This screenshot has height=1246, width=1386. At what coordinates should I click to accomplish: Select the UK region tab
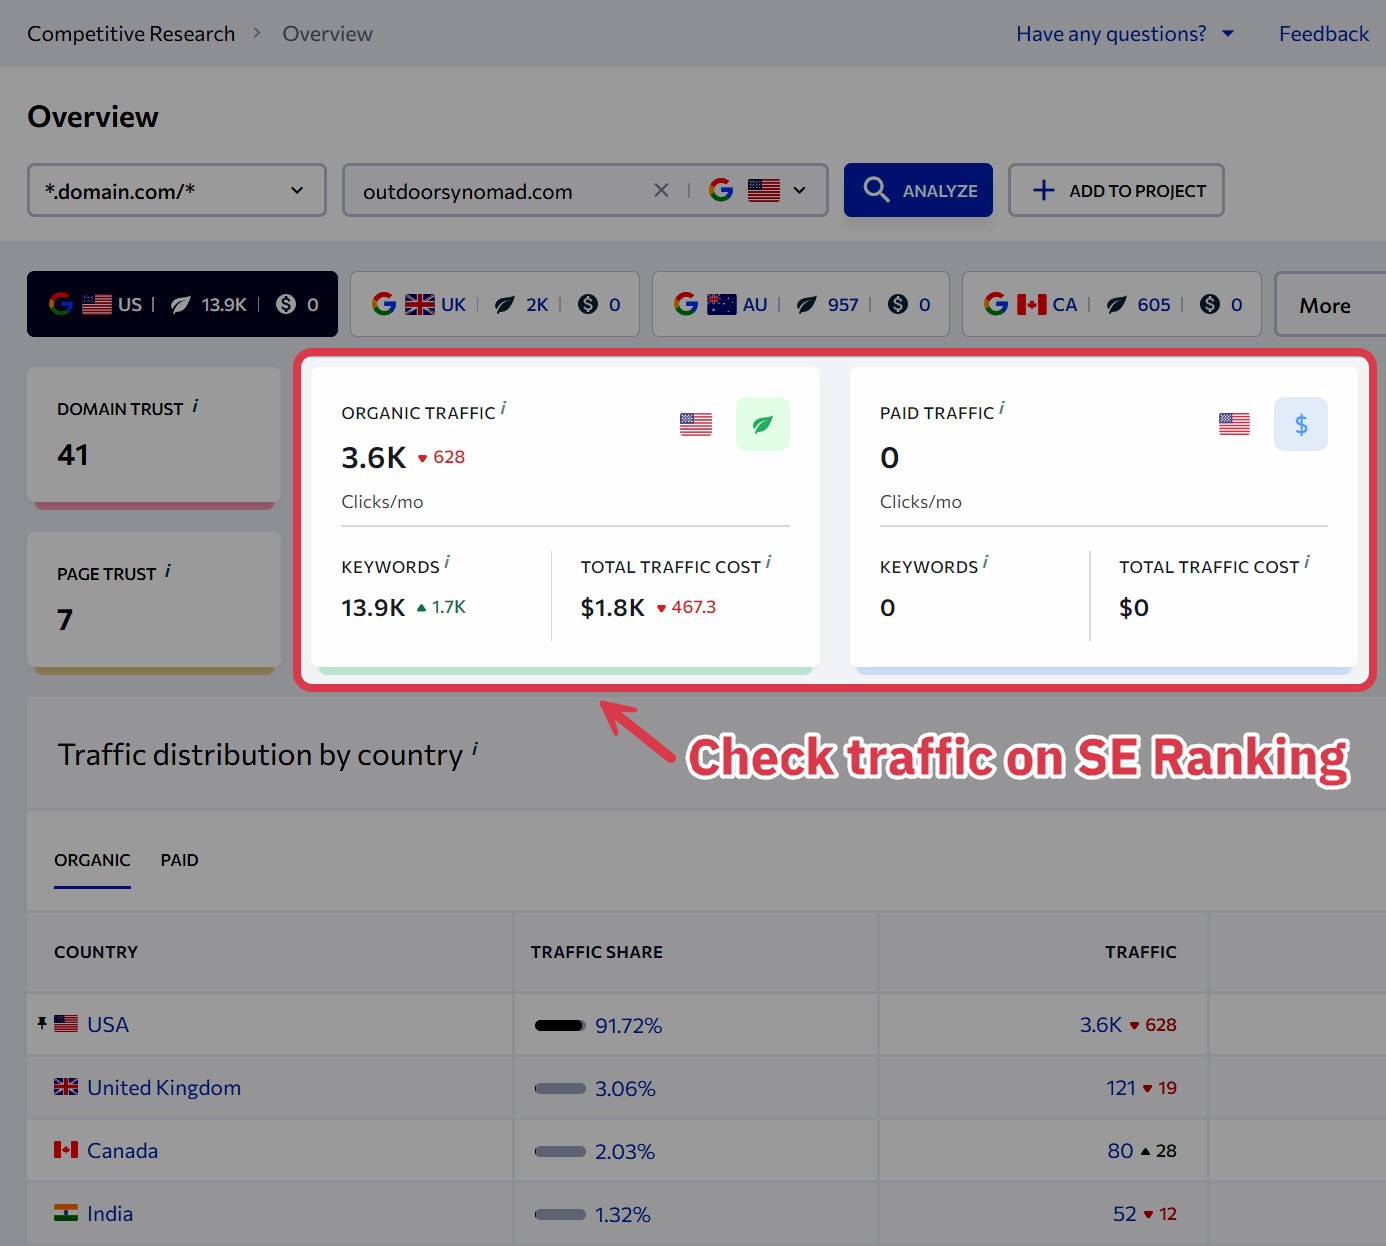click(x=495, y=304)
